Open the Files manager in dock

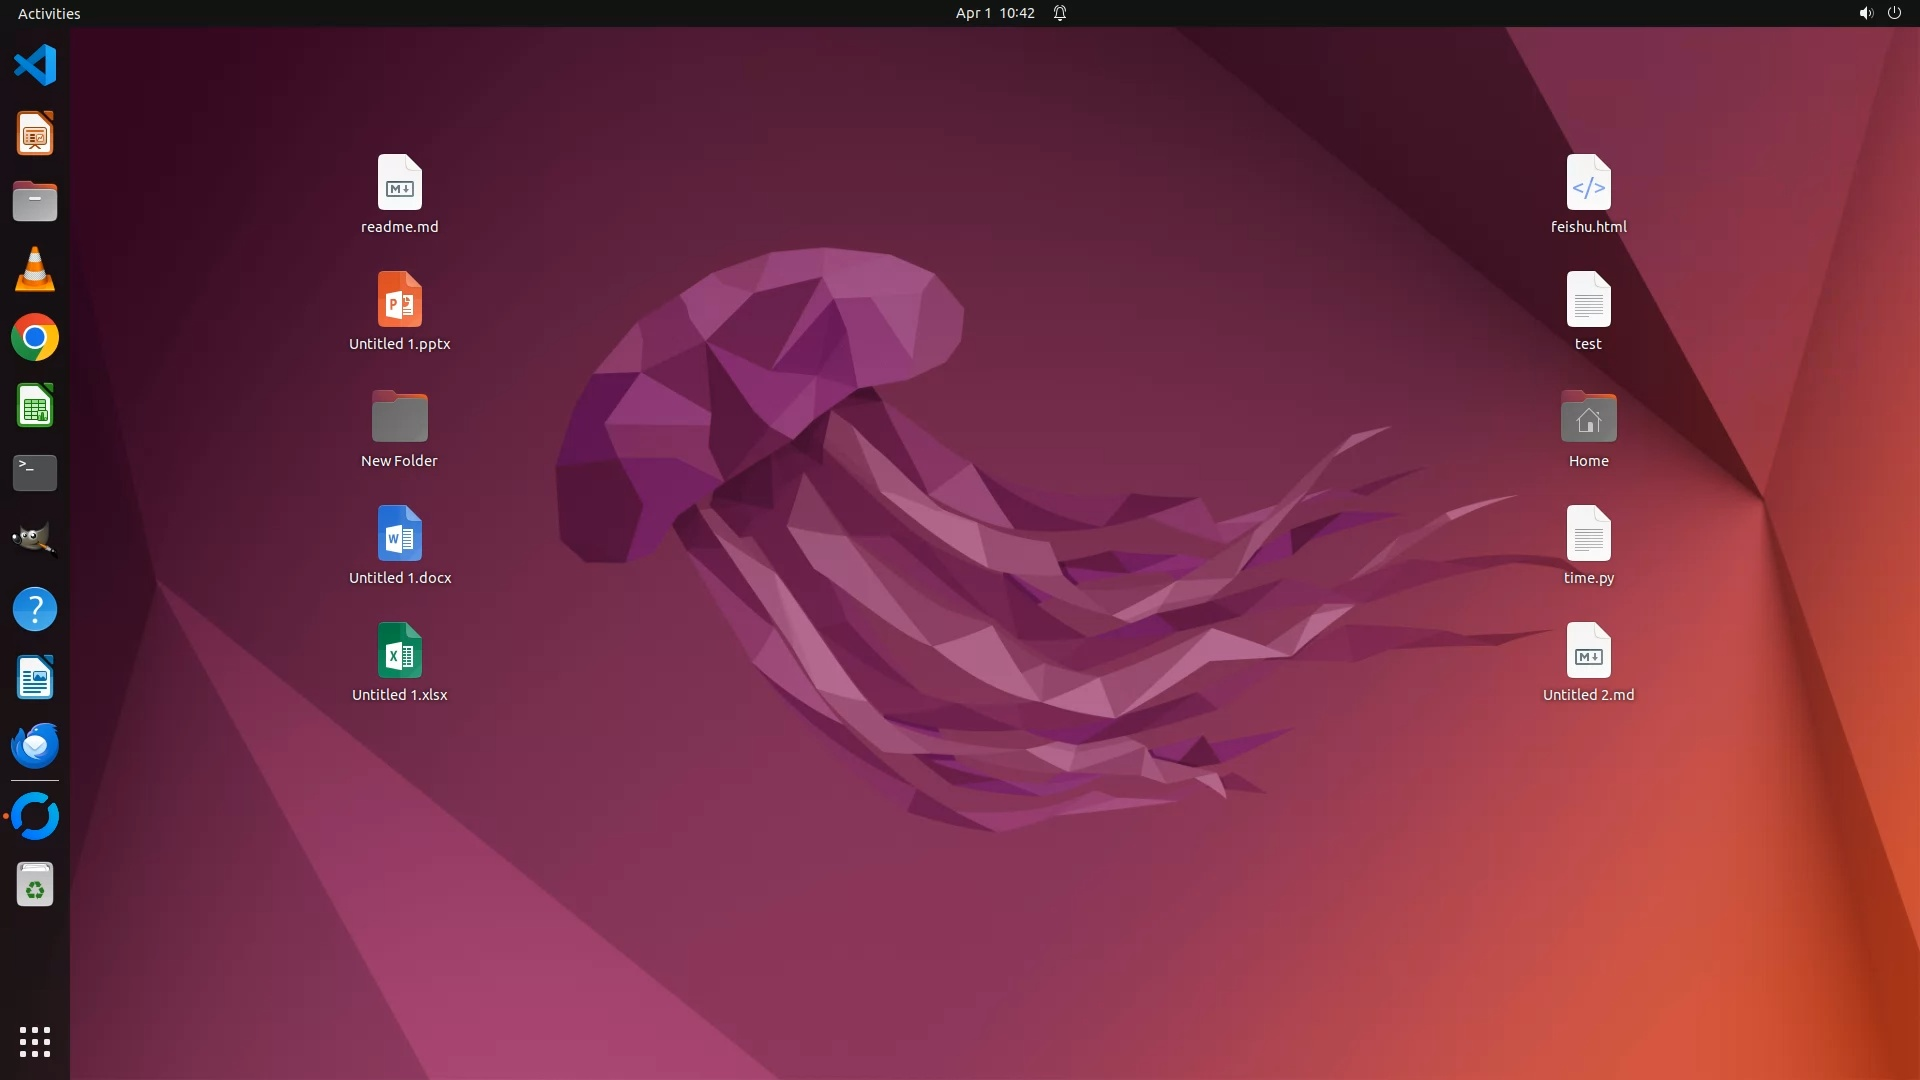35,202
